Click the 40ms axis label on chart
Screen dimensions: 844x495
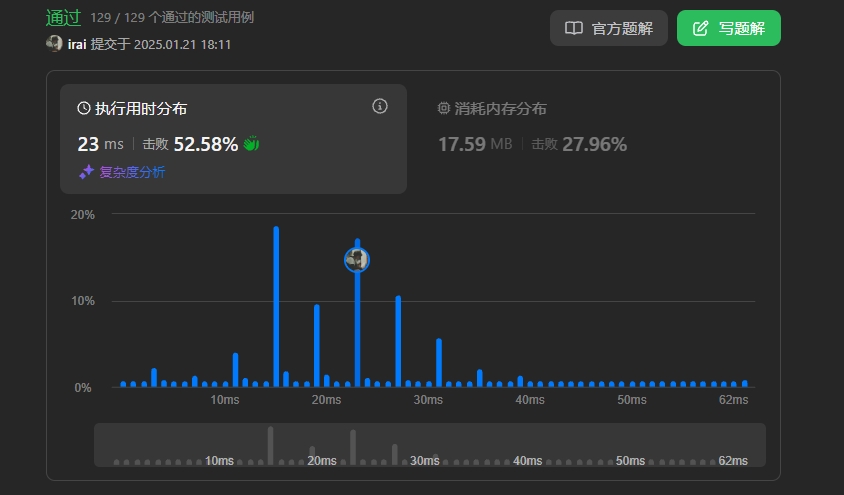click(530, 400)
